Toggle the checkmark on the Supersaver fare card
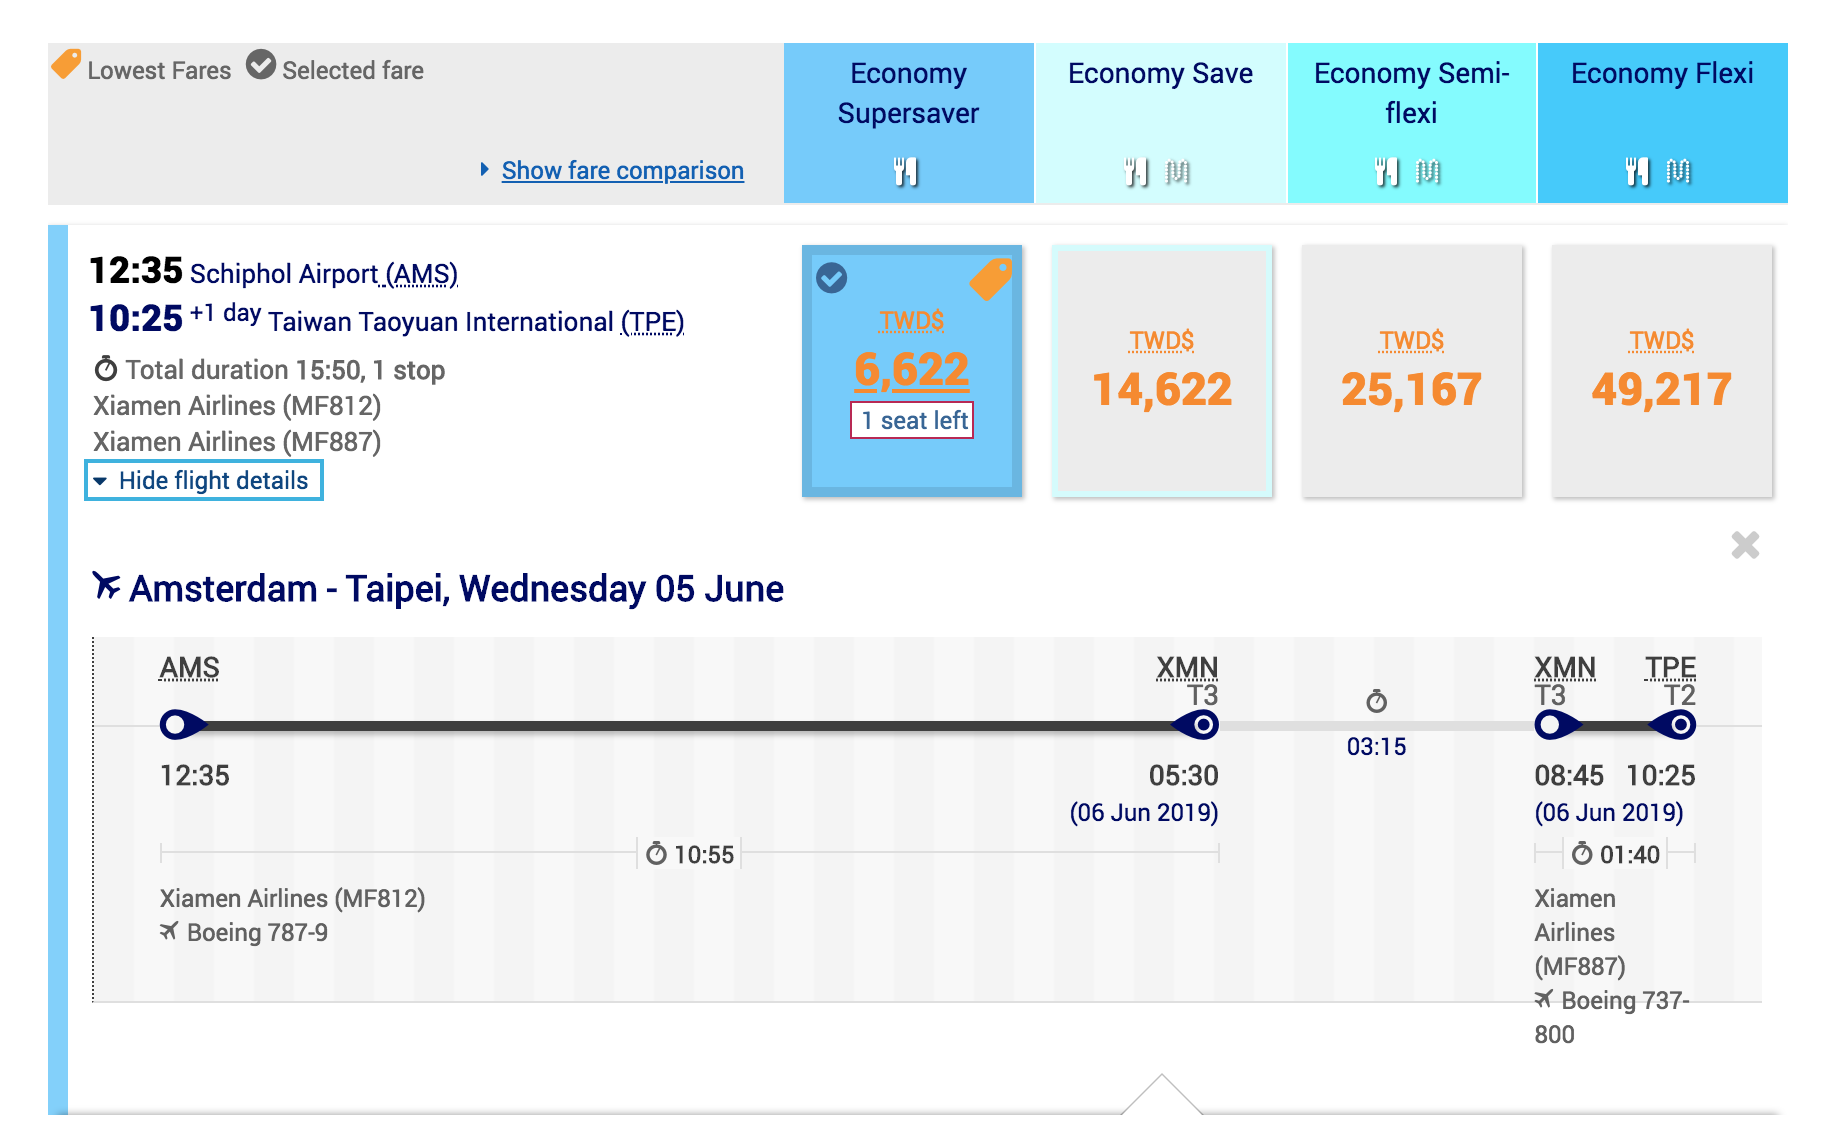The width and height of the screenshot is (1830, 1122). [832, 277]
